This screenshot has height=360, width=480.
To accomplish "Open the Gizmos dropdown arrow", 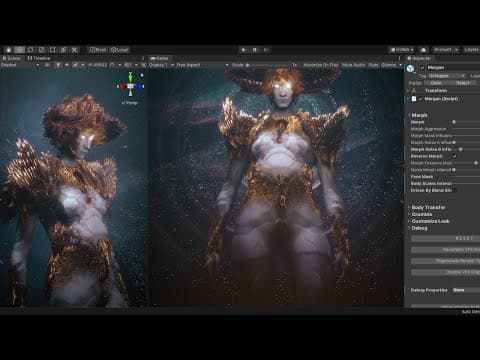I will click(400, 65).
